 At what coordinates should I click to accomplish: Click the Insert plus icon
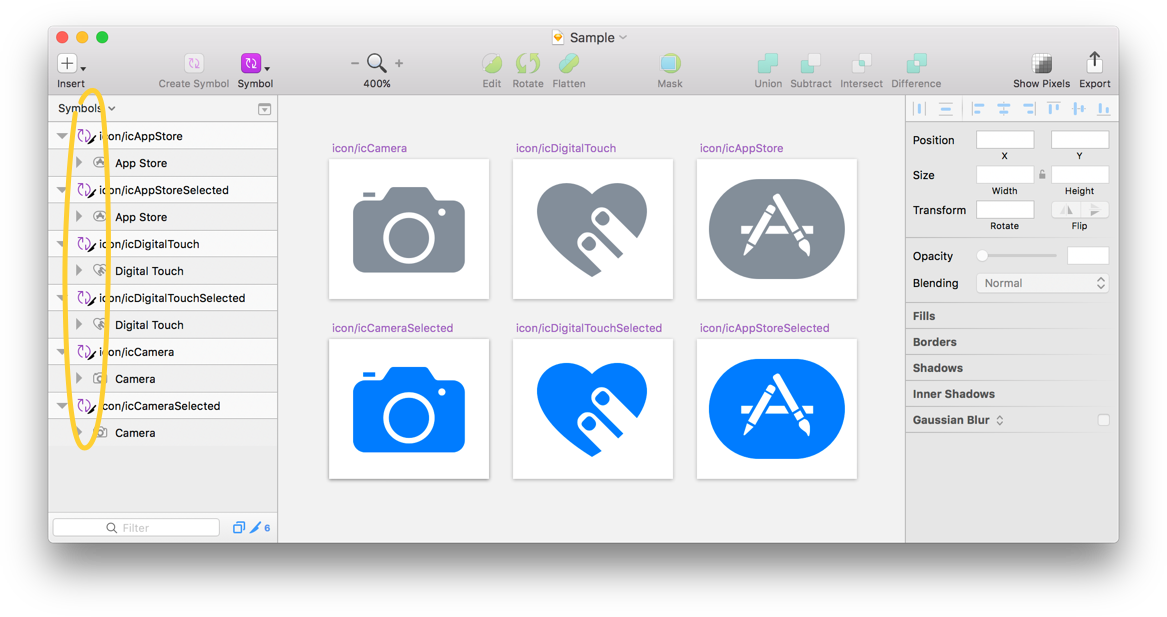pos(67,63)
